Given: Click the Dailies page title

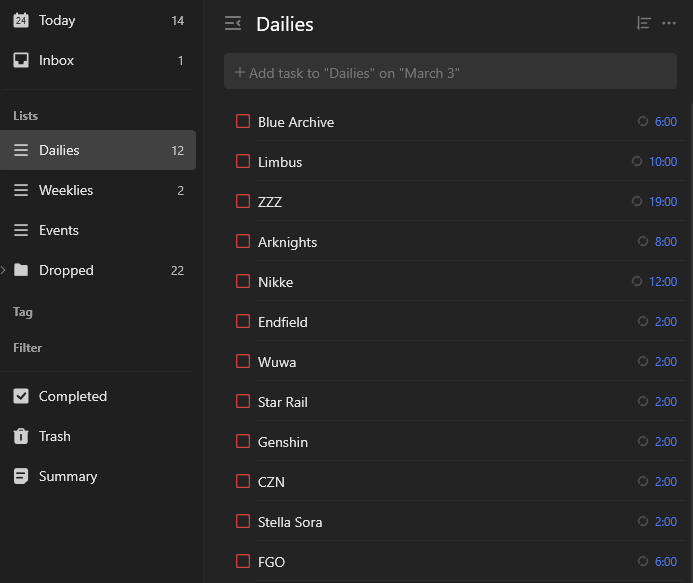Looking at the screenshot, I should (285, 24).
